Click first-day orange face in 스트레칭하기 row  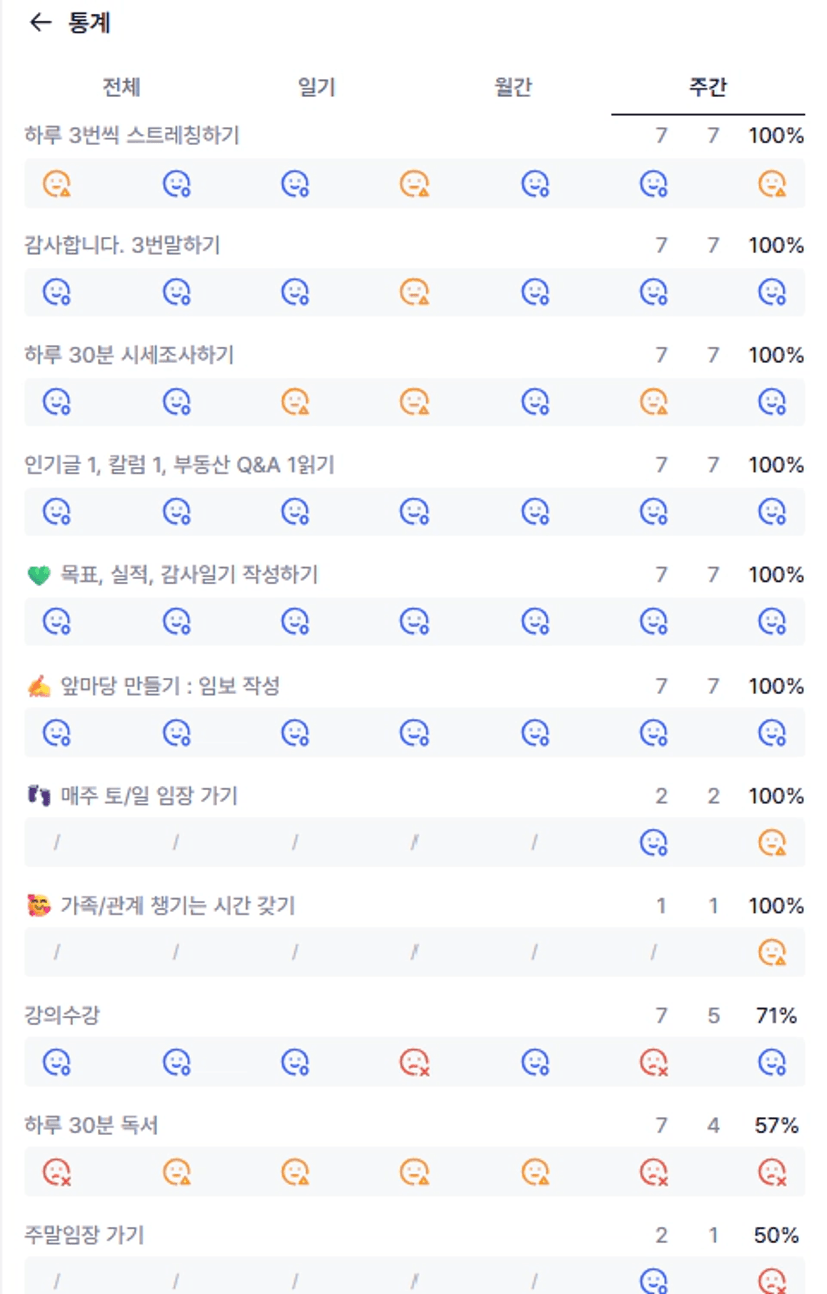[x=57, y=183]
